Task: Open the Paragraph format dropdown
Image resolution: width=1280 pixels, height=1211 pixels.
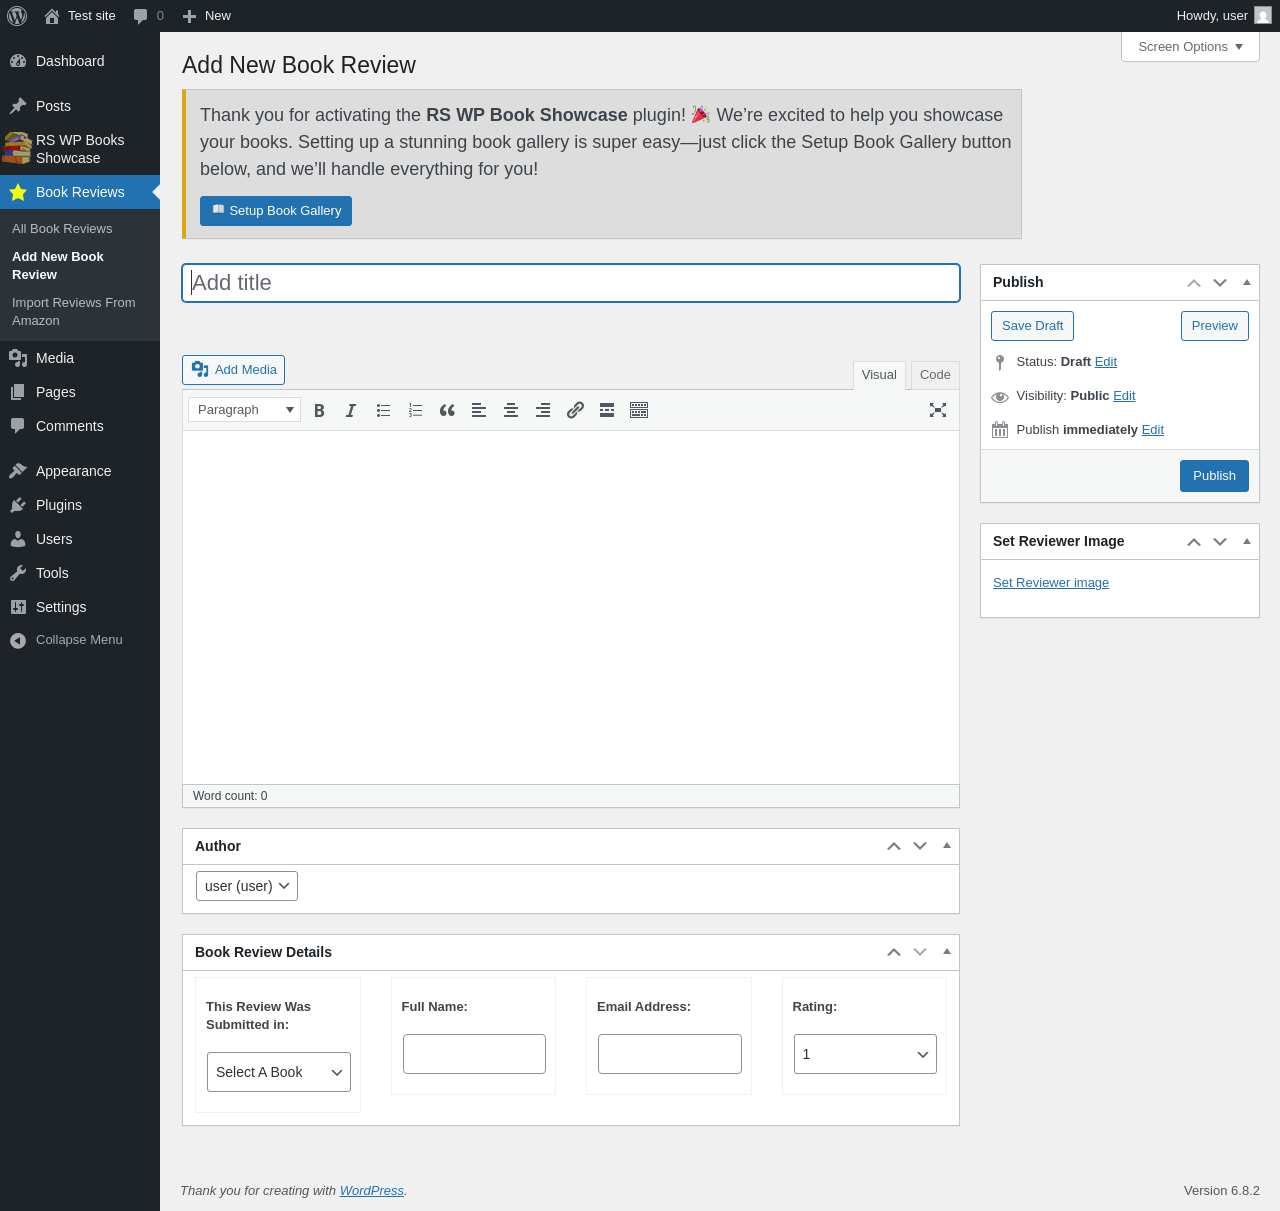Action: coord(244,409)
